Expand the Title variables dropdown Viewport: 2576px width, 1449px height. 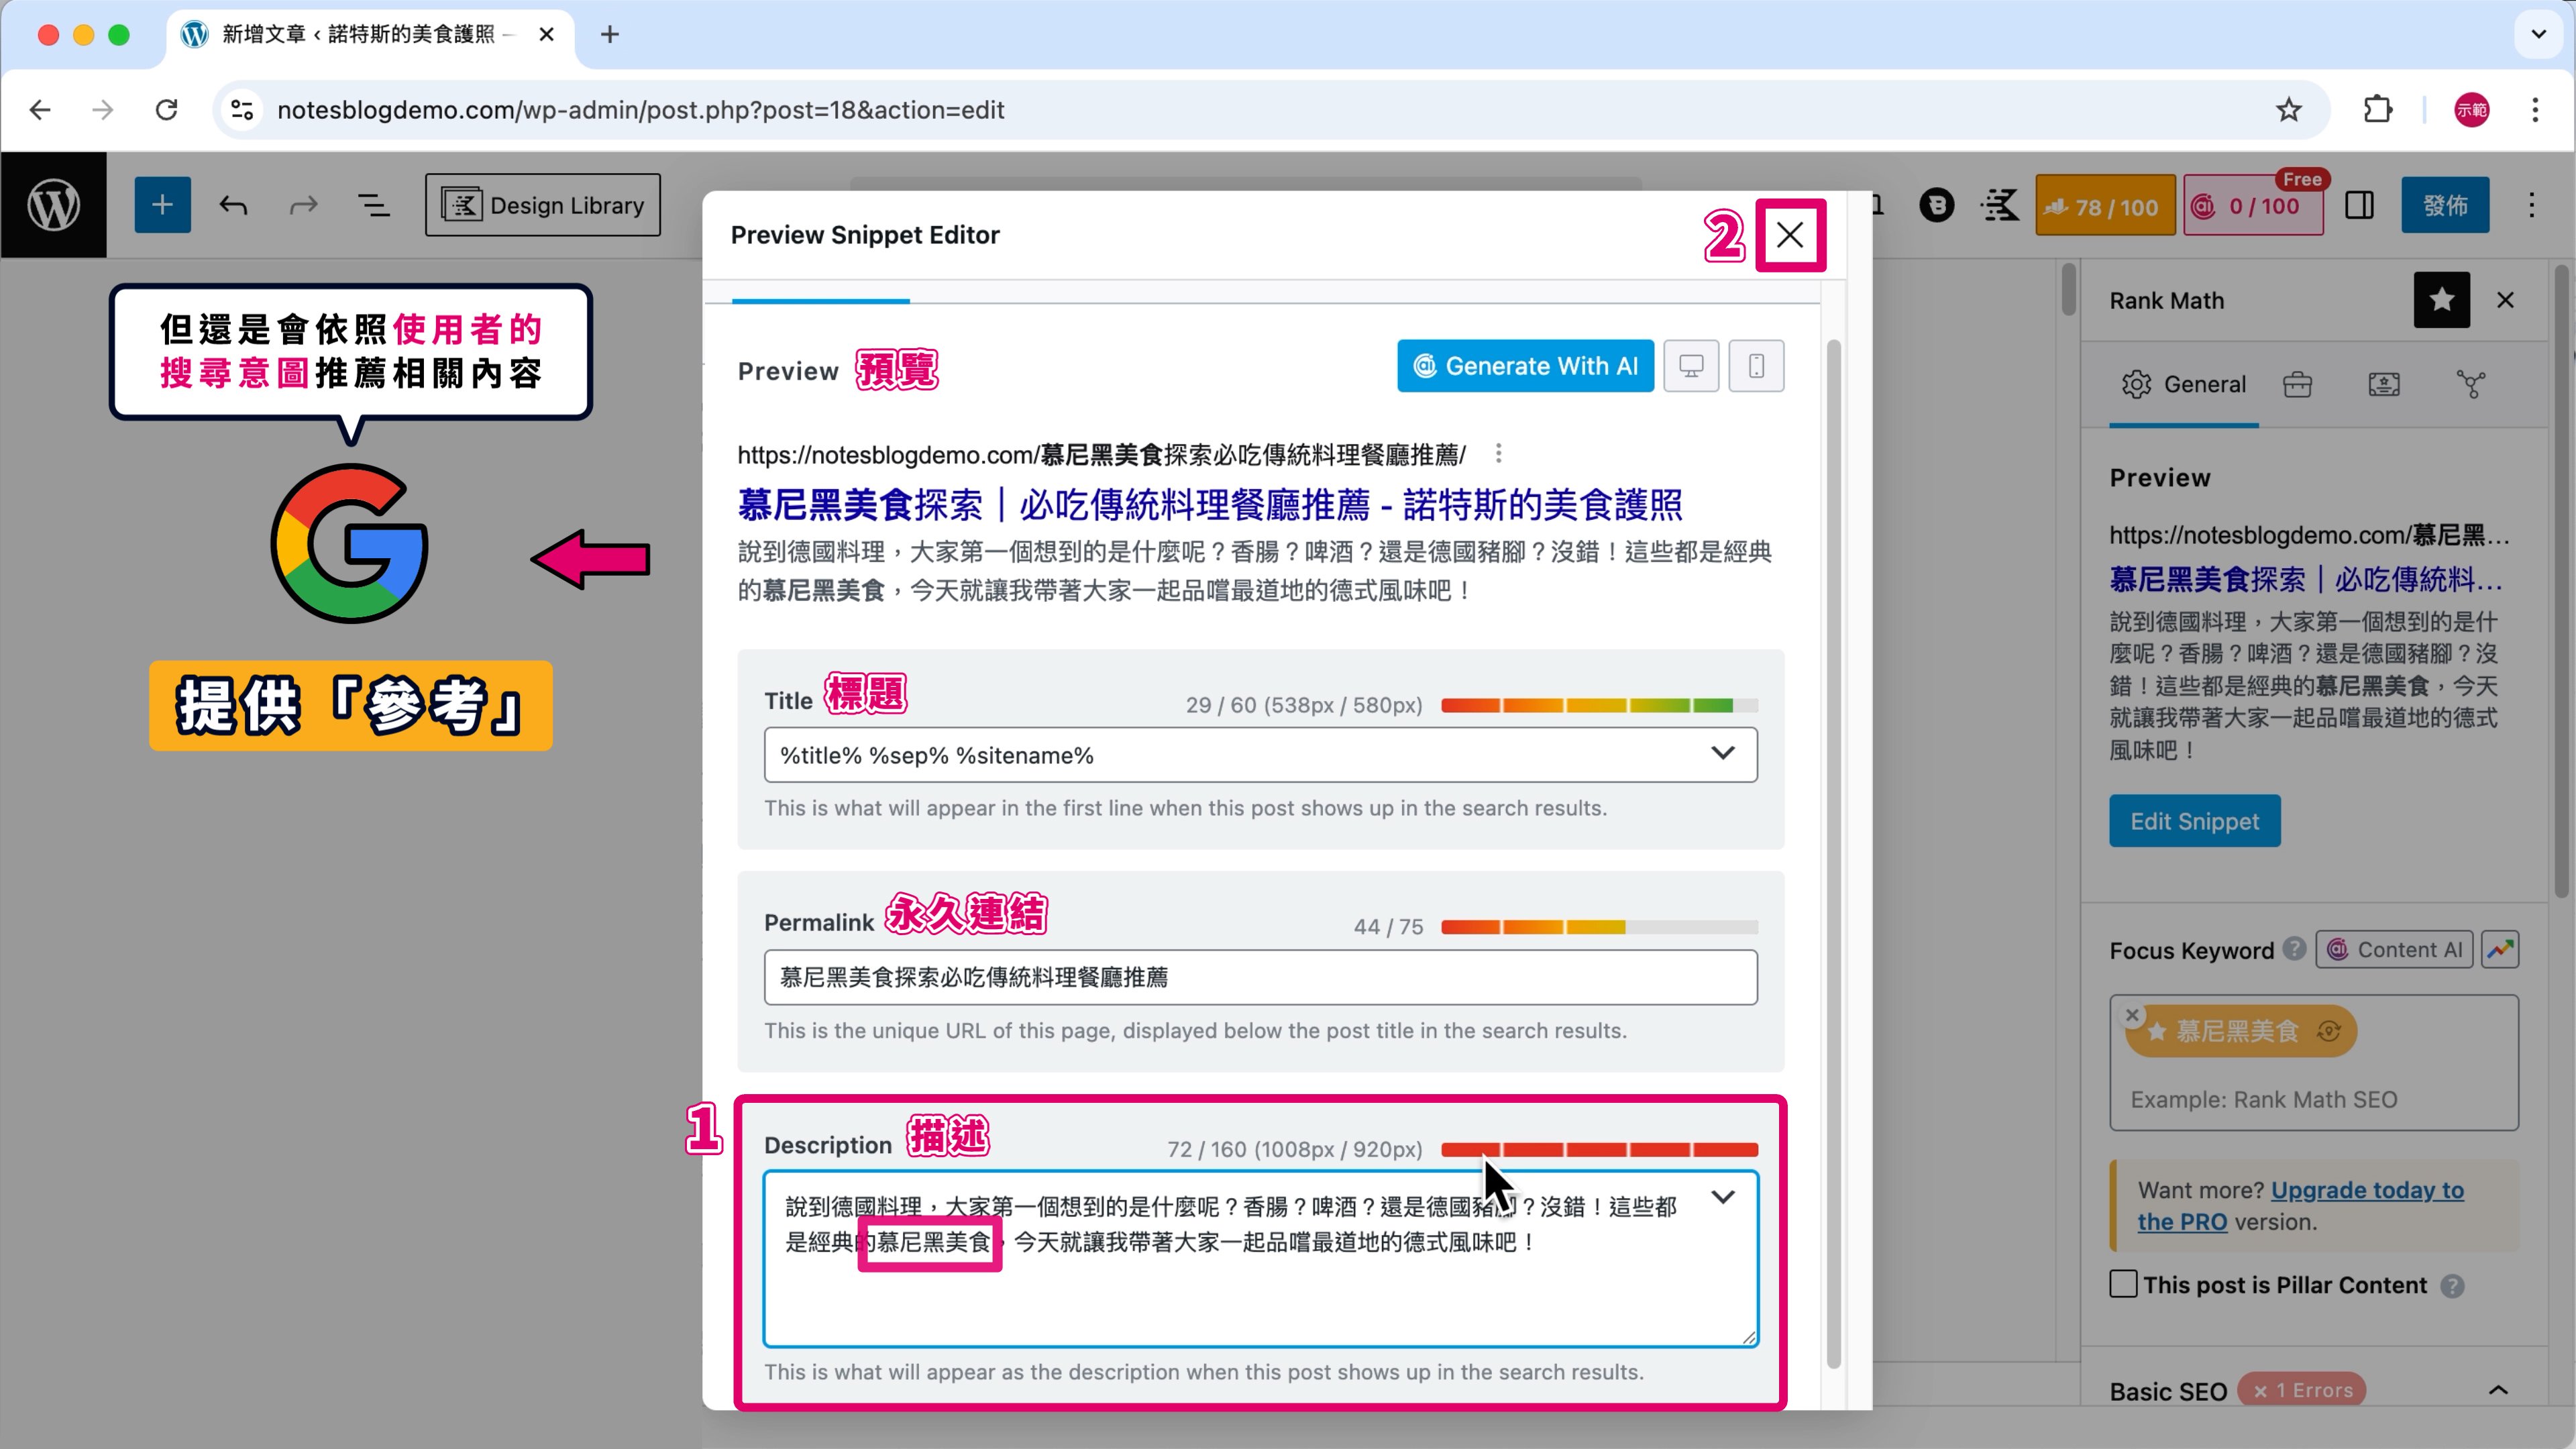[1722, 754]
